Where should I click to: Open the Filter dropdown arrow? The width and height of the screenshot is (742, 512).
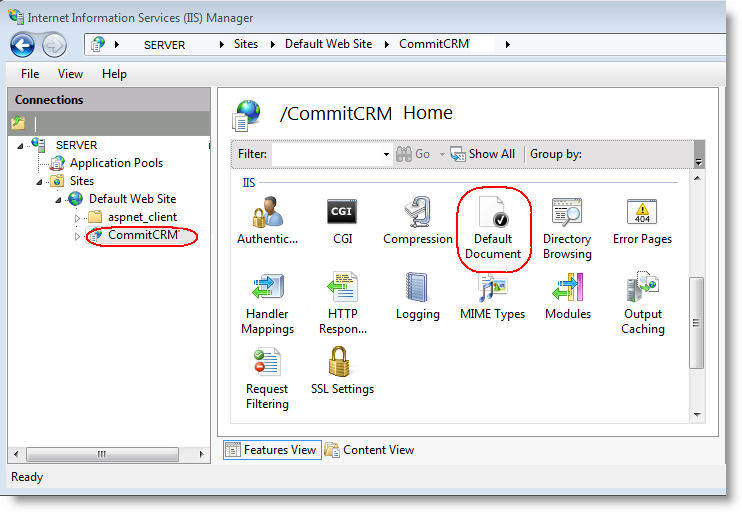(x=386, y=155)
